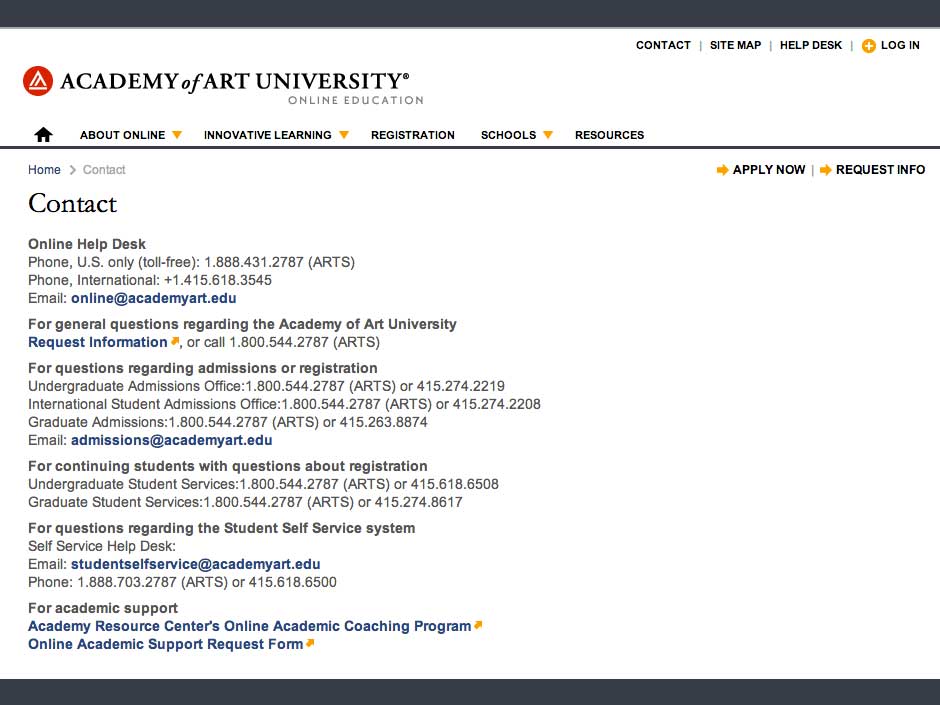The image size is (940, 705).
Task: Click the Online Education tagline text
Action: point(356,101)
